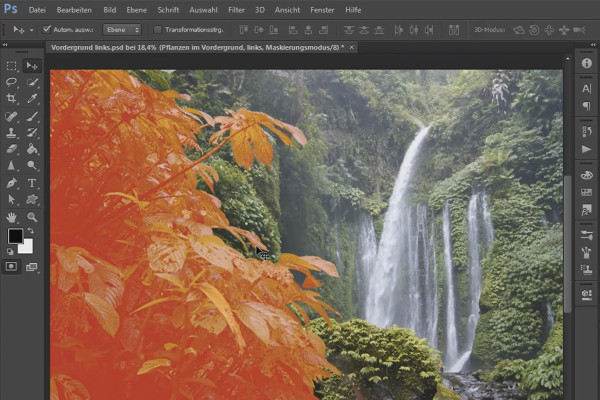Open the Filter menu
This screenshot has height=400, width=600.
236,10
